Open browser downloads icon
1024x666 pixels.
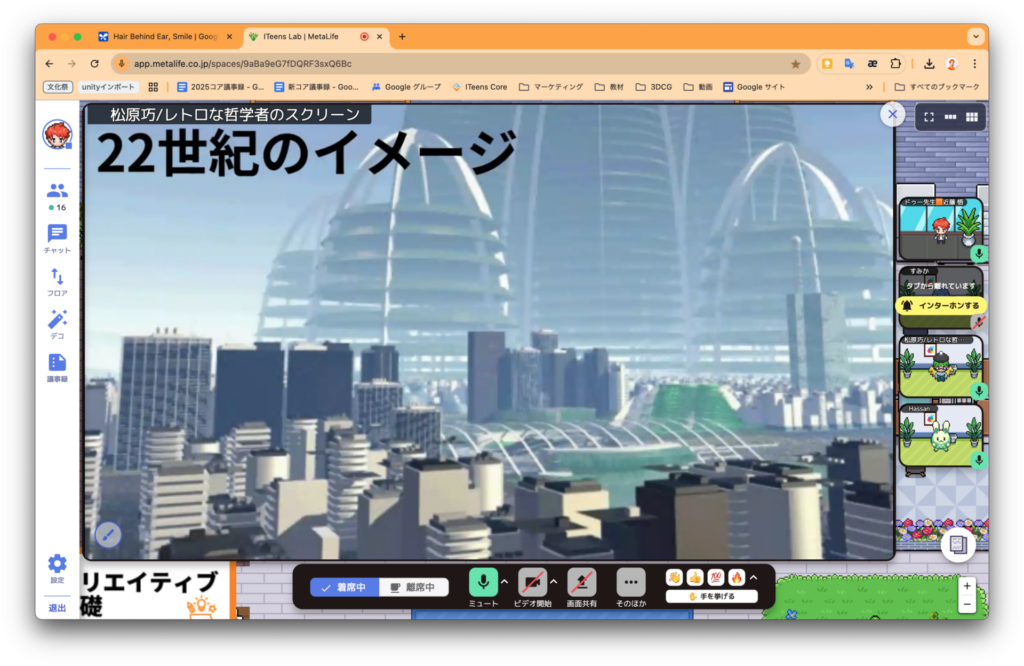[929, 63]
